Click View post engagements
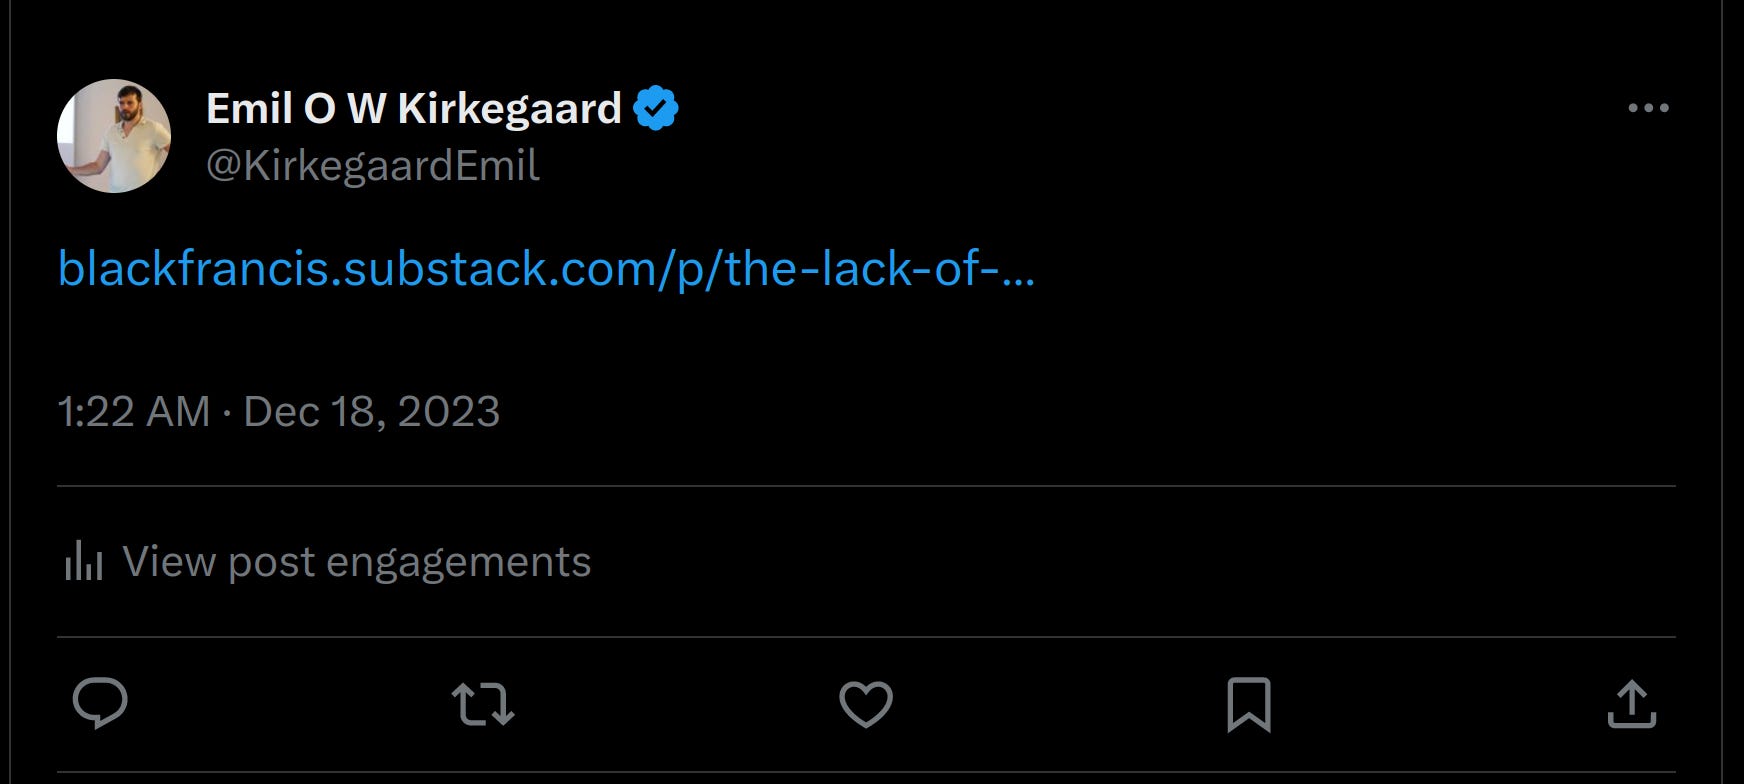Image resolution: width=1744 pixels, height=784 pixels. (x=355, y=562)
